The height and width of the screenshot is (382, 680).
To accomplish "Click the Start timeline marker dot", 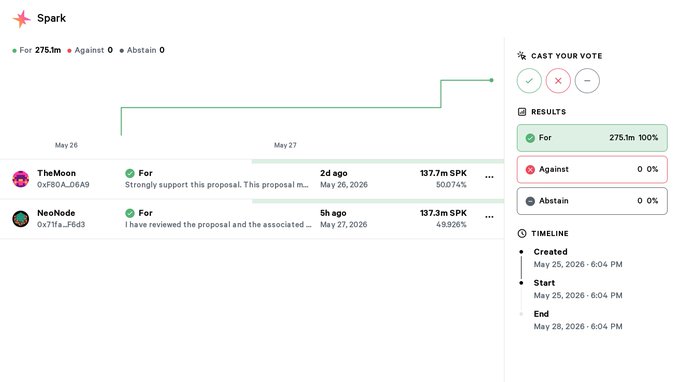I will [521, 283].
